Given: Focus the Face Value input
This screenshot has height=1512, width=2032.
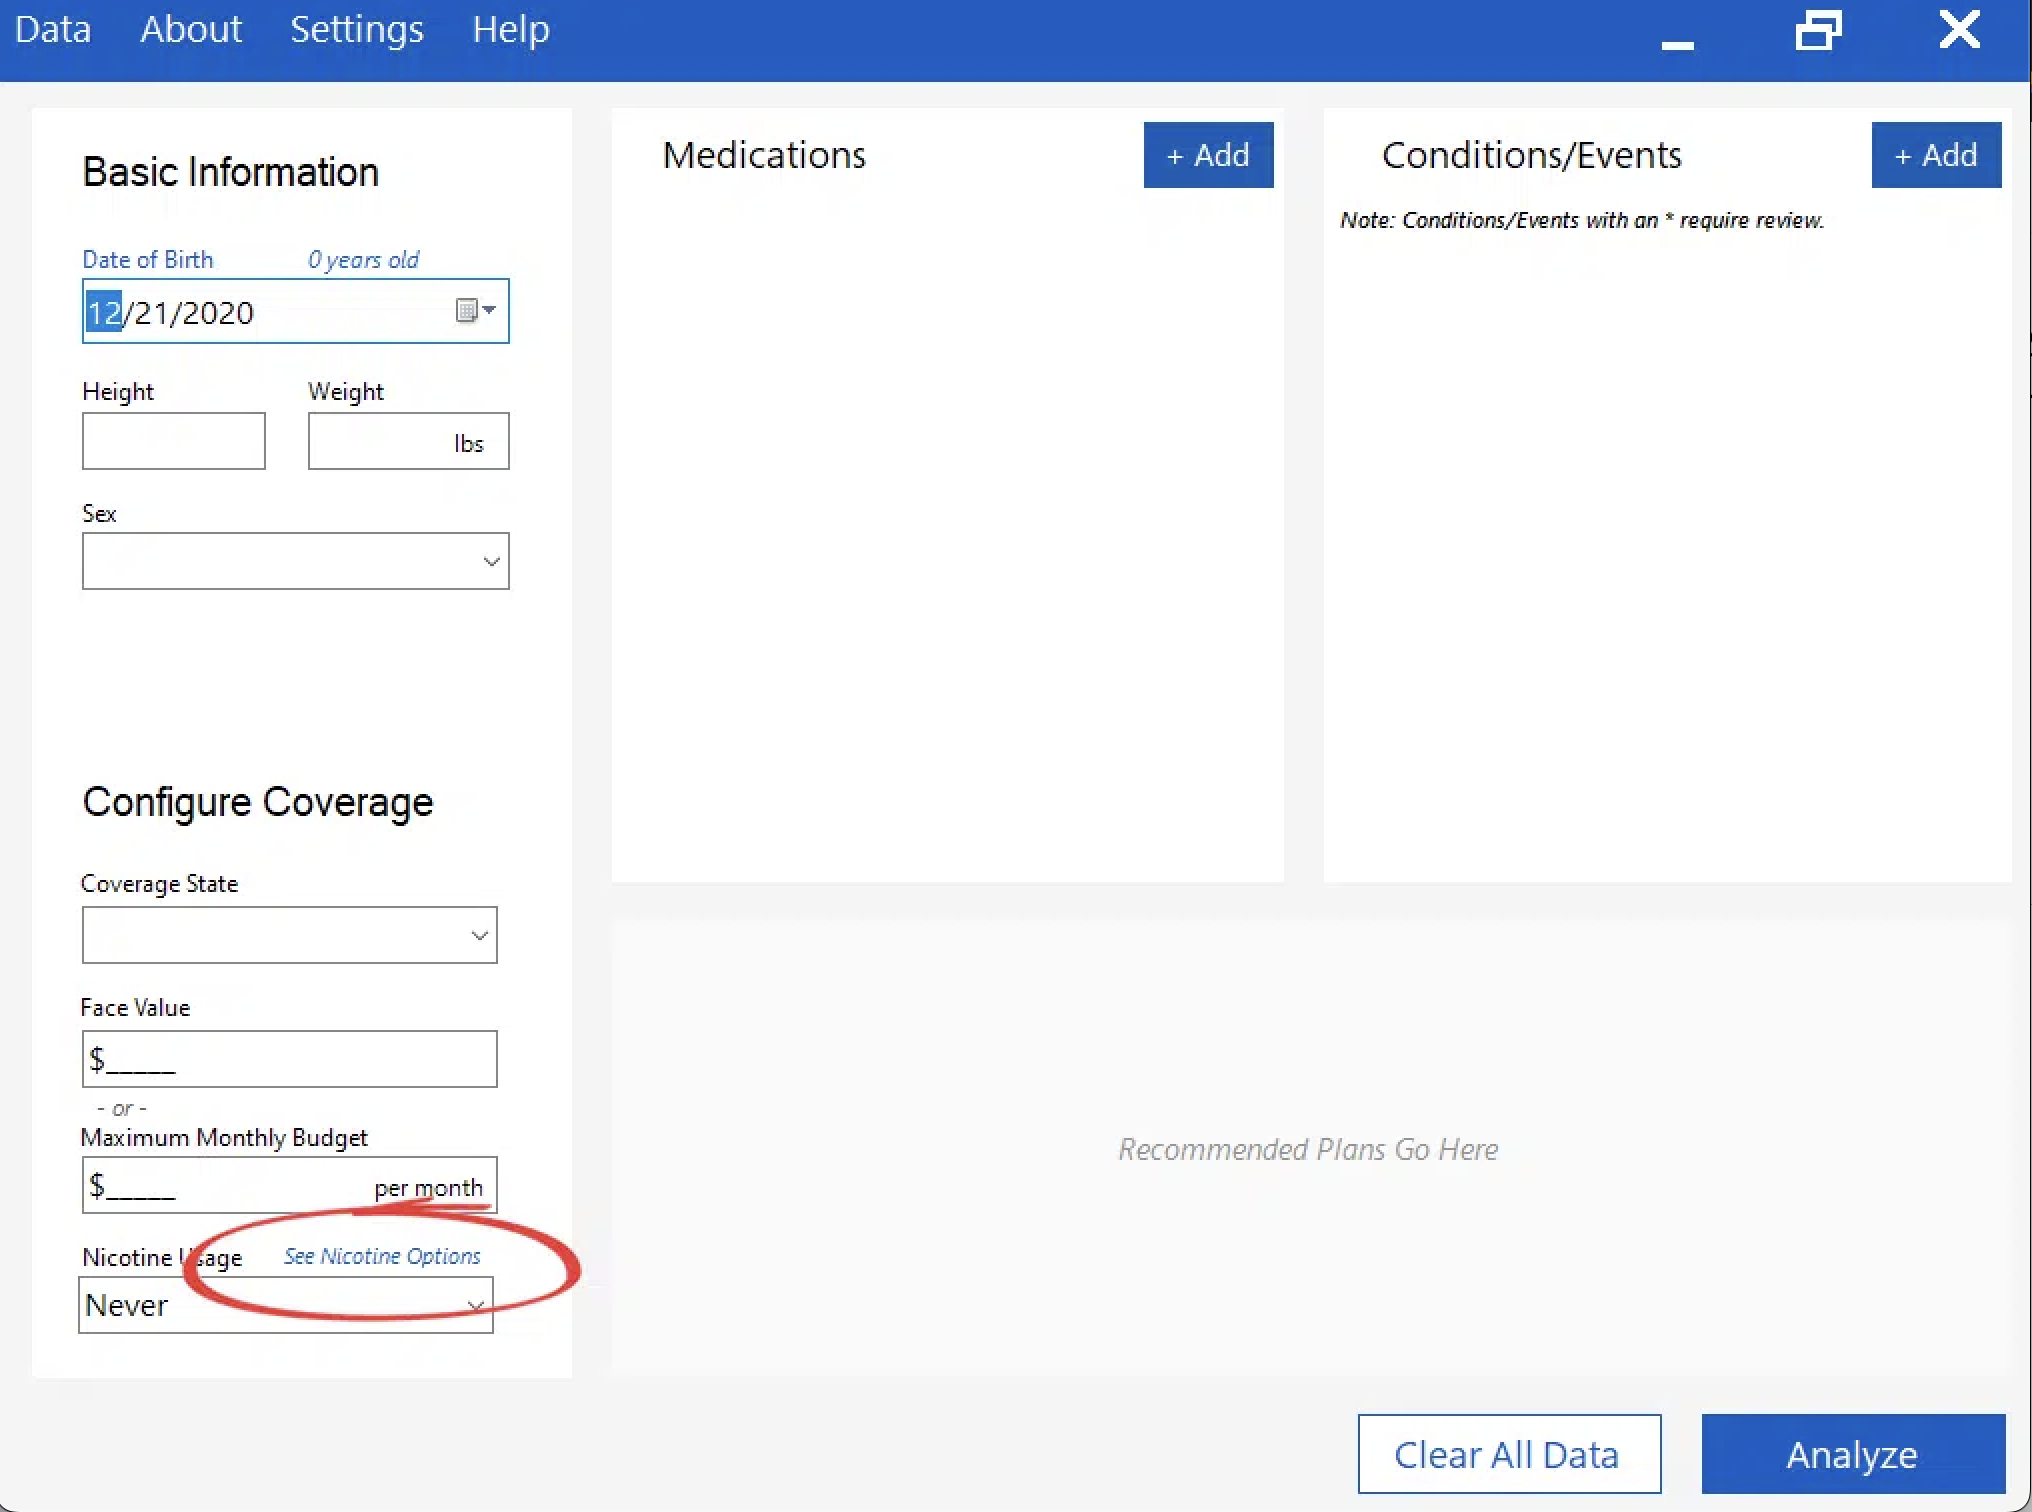Looking at the screenshot, I should point(290,1059).
